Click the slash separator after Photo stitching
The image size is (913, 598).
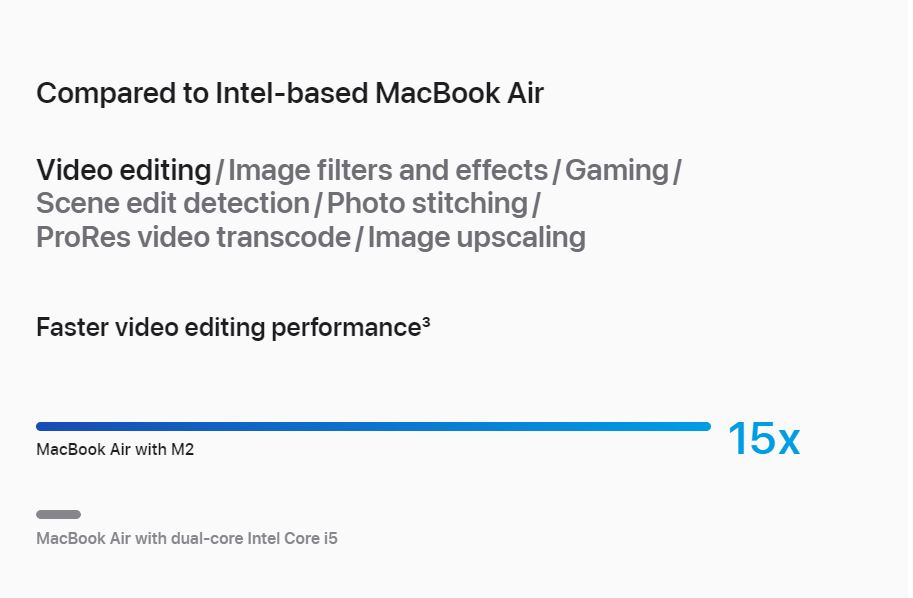pos(536,205)
